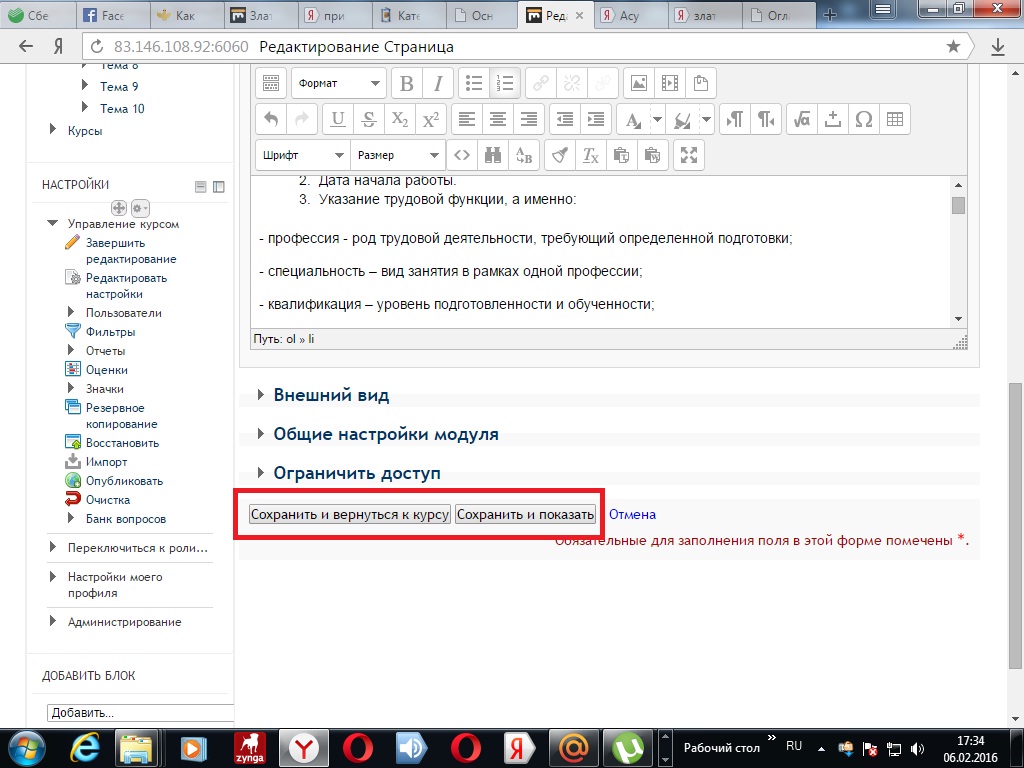Clean up messy code
Viewport: 1024px width, 768px height.
point(560,155)
